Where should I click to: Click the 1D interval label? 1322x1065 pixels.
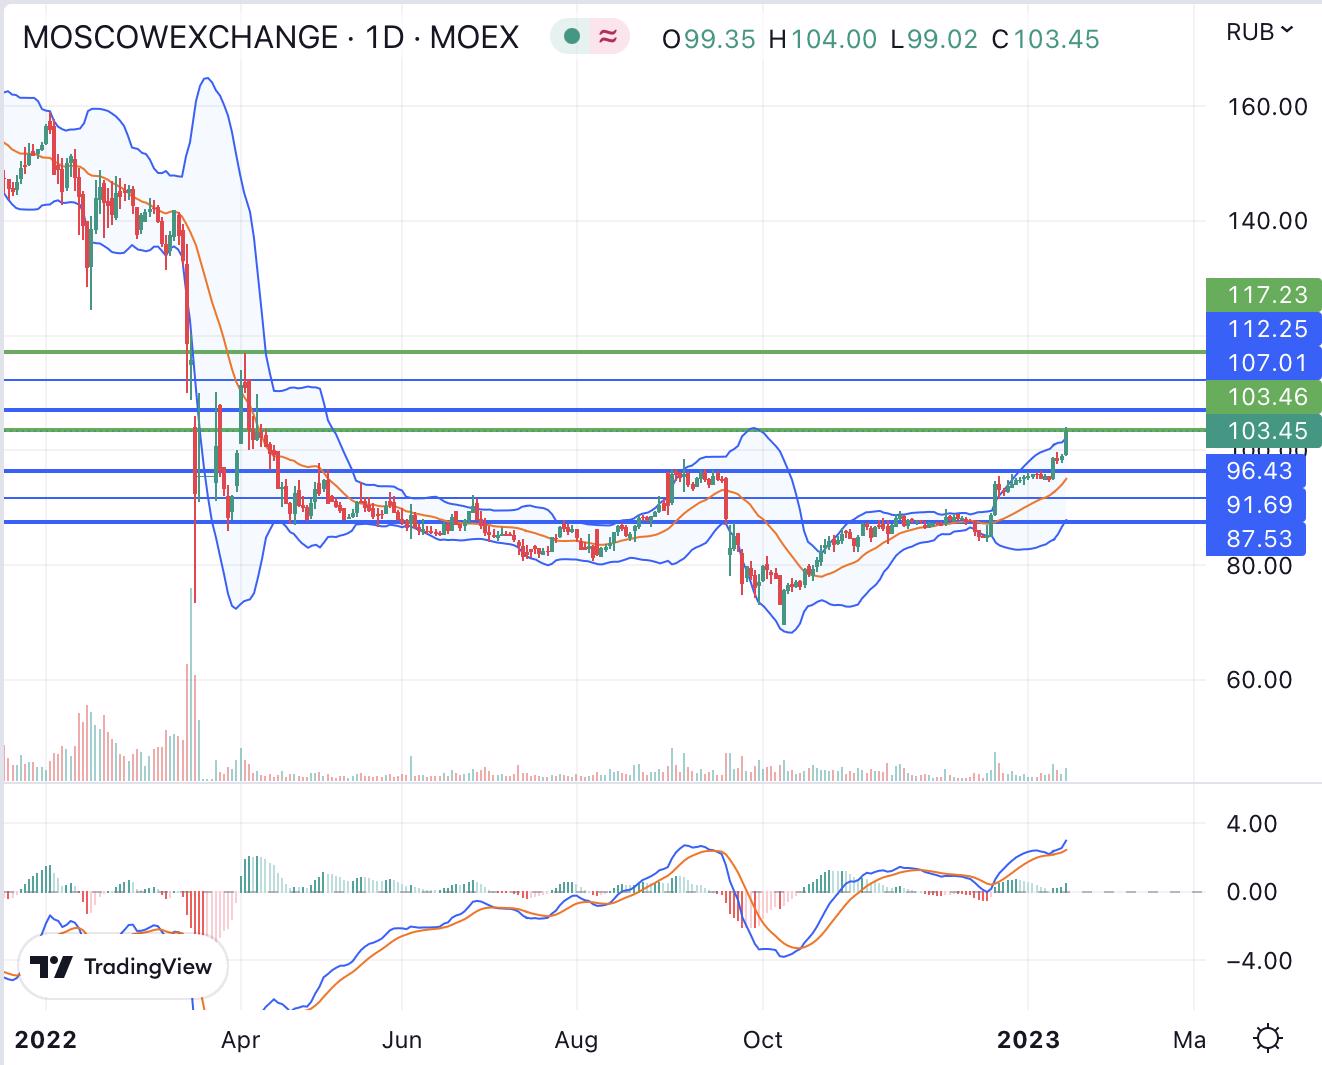[x=384, y=37]
